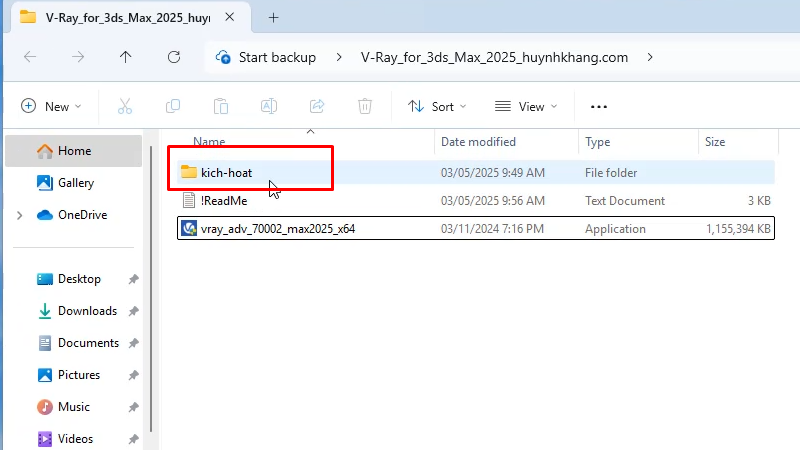Sort files by Date modified column
800x450 pixels.
click(478, 142)
